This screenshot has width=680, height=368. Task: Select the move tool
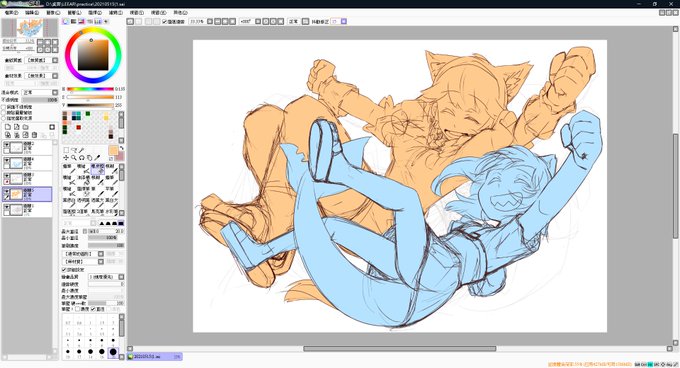(x=66, y=158)
